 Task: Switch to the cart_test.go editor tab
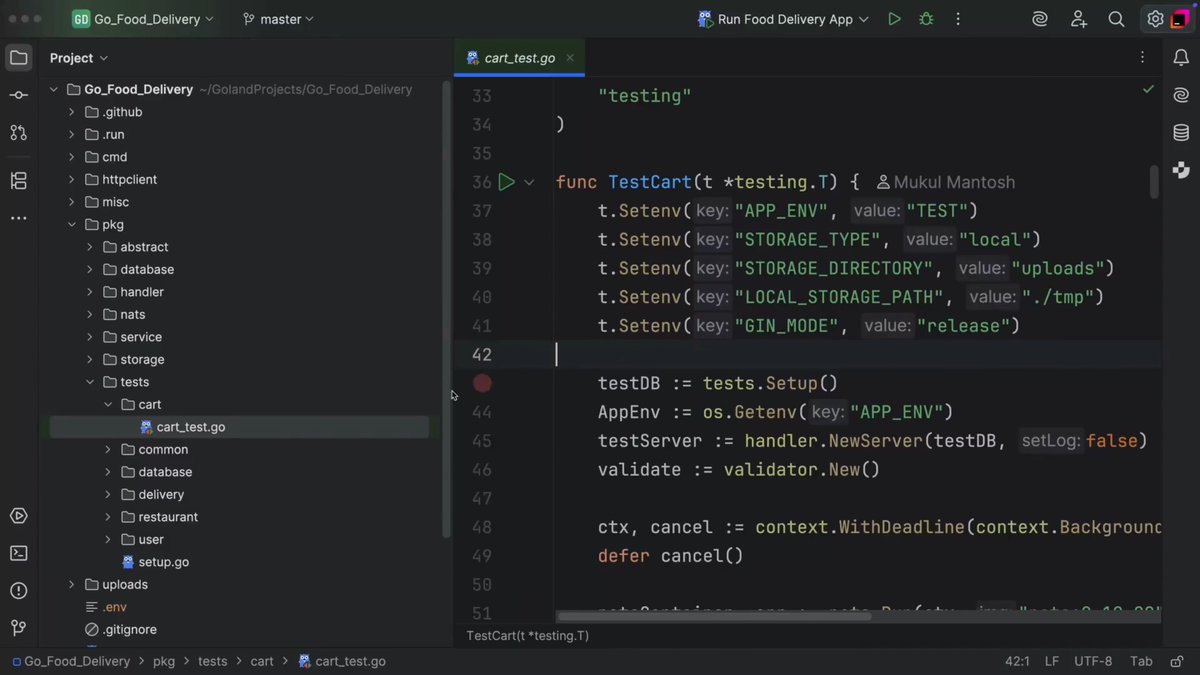tap(519, 58)
